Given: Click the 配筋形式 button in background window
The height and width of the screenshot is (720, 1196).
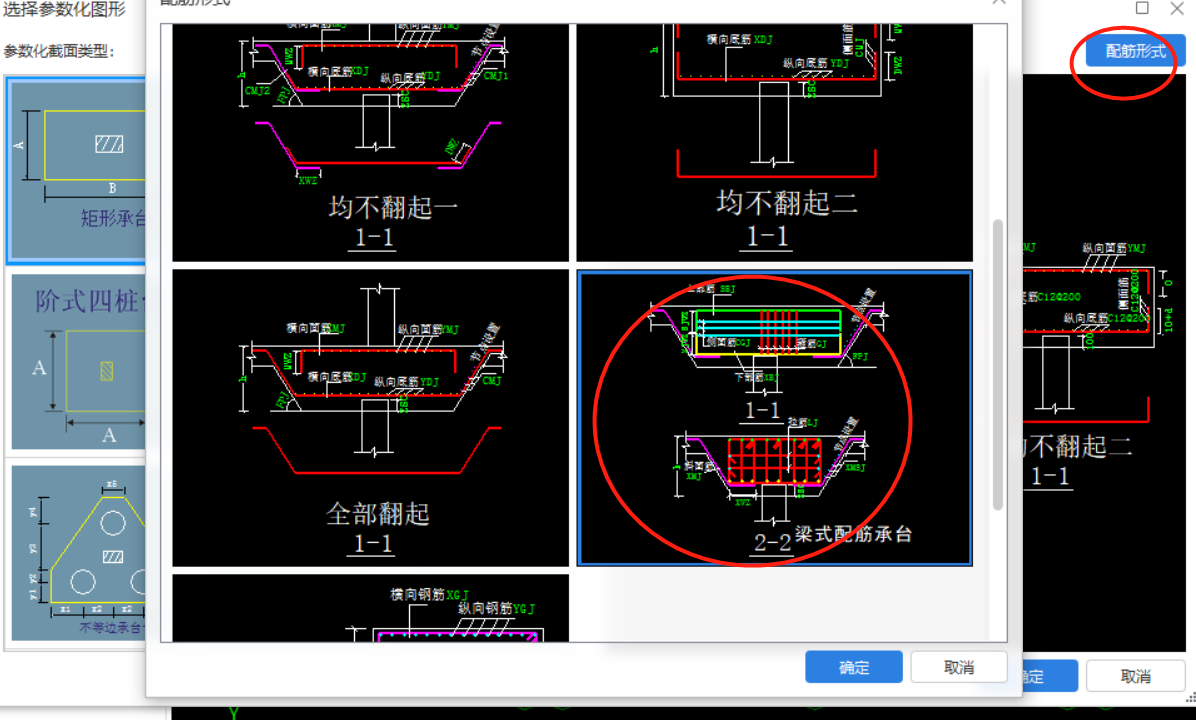Looking at the screenshot, I should (x=1135, y=51).
